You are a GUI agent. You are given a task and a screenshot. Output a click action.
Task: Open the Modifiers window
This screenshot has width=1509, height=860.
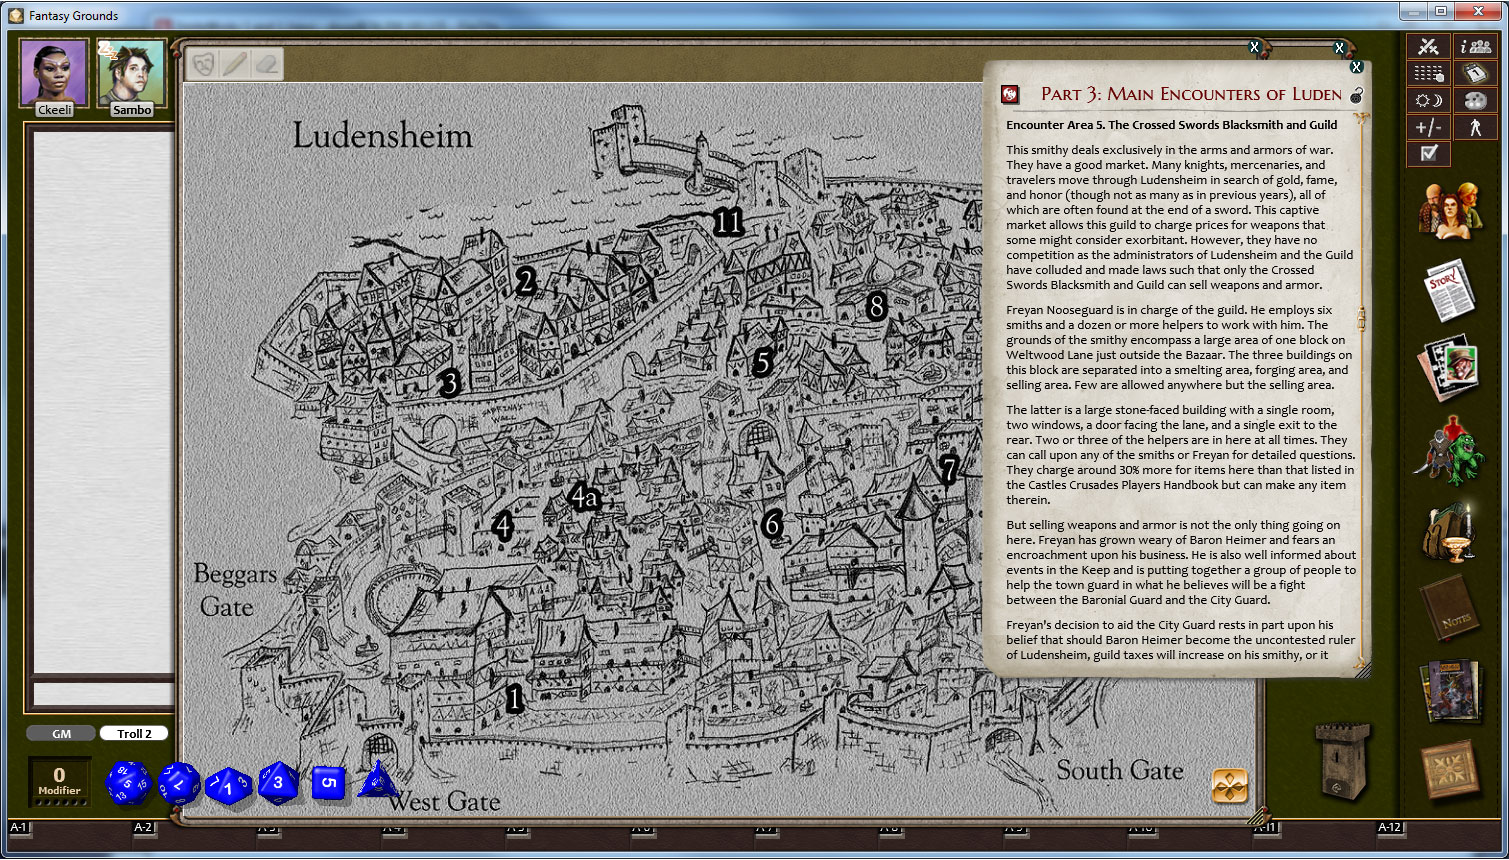[x=1428, y=126]
